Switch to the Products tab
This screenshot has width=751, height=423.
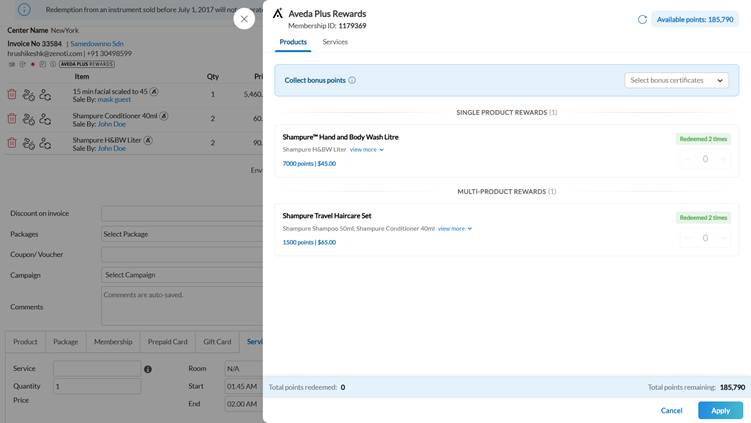pyautogui.click(x=293, y=42)
